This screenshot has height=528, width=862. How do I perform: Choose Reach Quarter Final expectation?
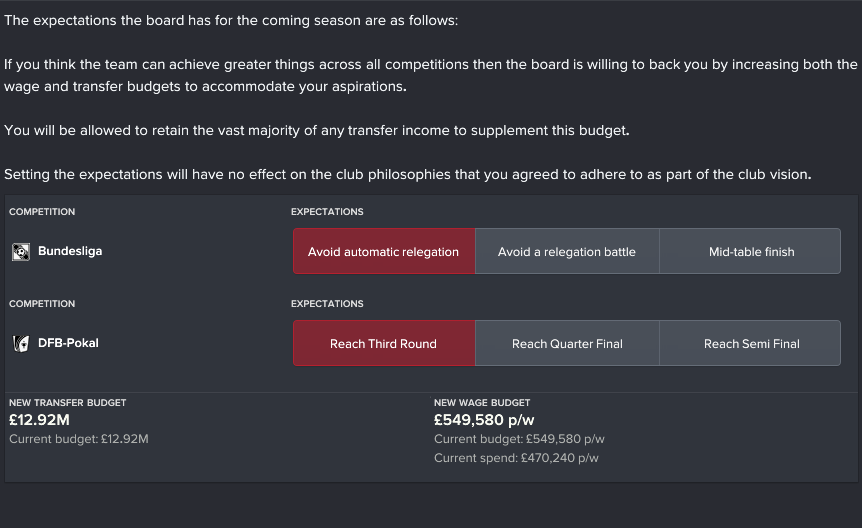pyautogui.click(x=567, y=343)
